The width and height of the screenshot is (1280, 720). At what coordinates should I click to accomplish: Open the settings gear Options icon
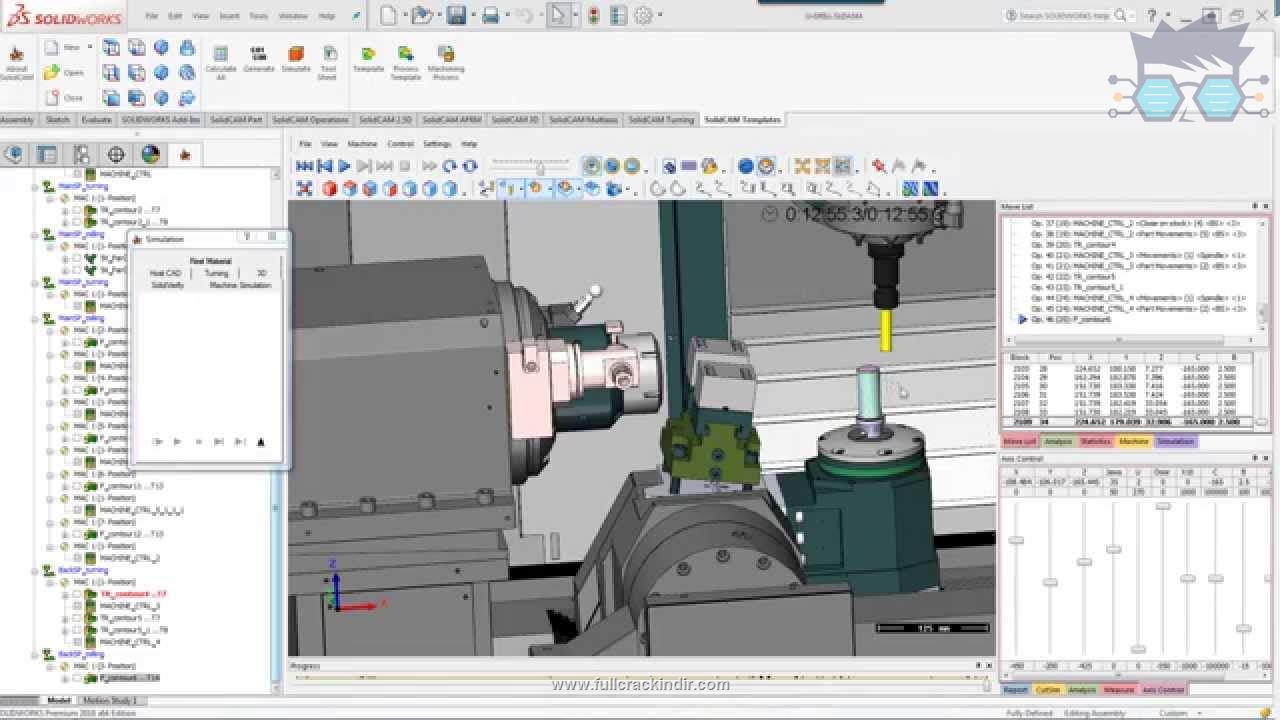point(643,15)
